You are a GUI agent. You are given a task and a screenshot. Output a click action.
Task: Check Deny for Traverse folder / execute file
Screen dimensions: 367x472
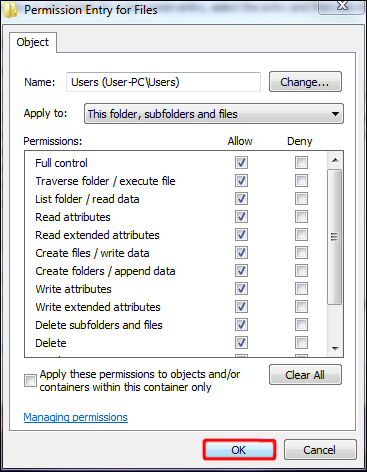click(301, 181)
